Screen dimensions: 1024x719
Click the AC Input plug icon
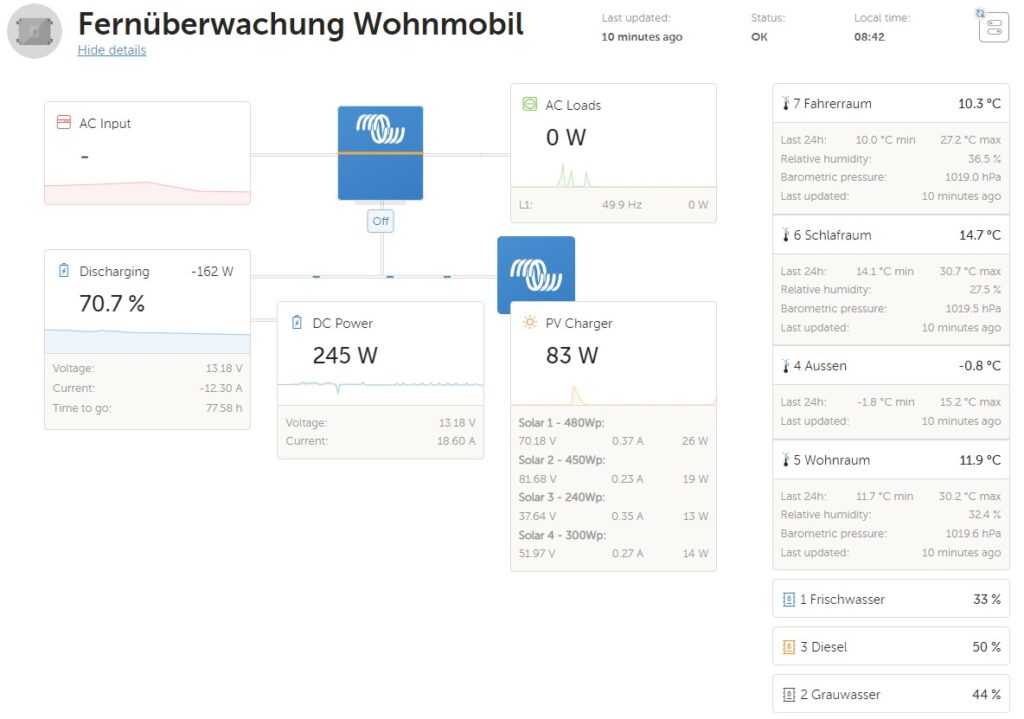click(x=63, y=123)
